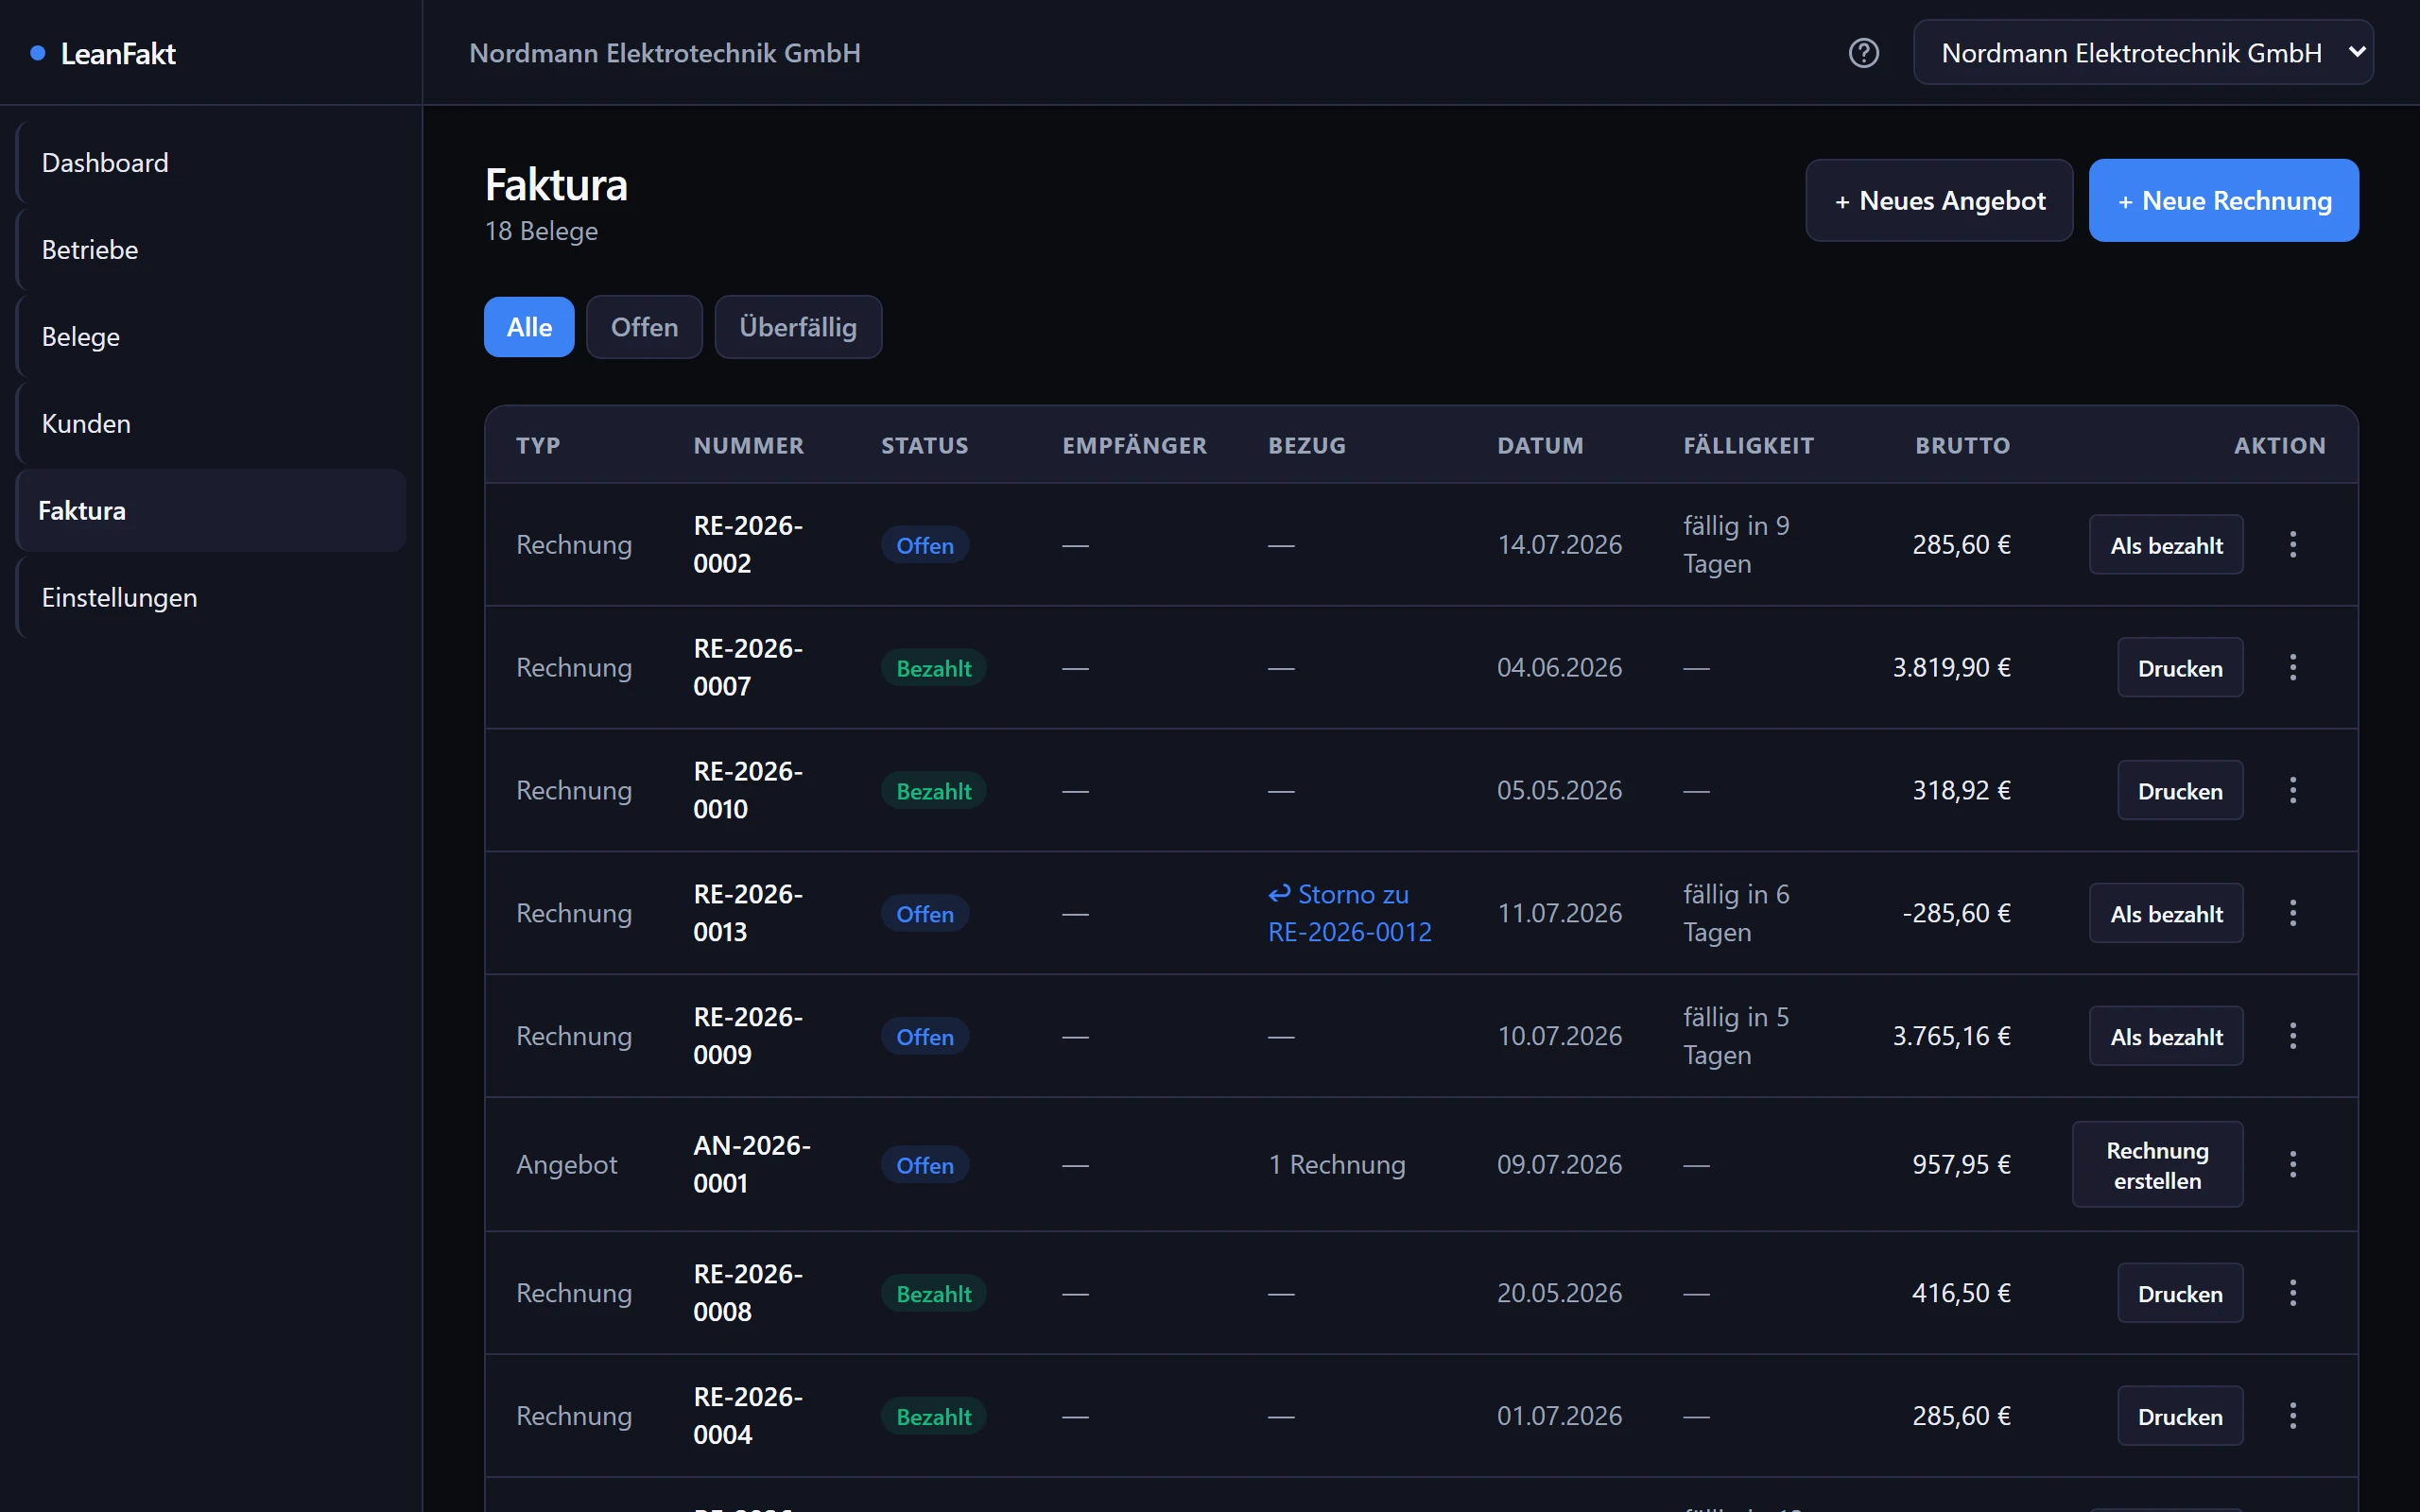The height and width of the screenshot is (1512, 2420).
Task: Click invoice number RE-2026-0004
Action: tap(748, 1416)
